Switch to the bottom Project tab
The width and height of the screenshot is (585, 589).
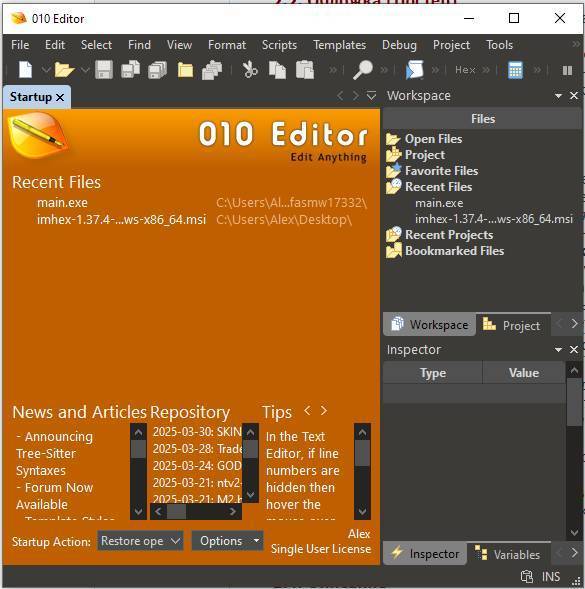click(513, 325)
